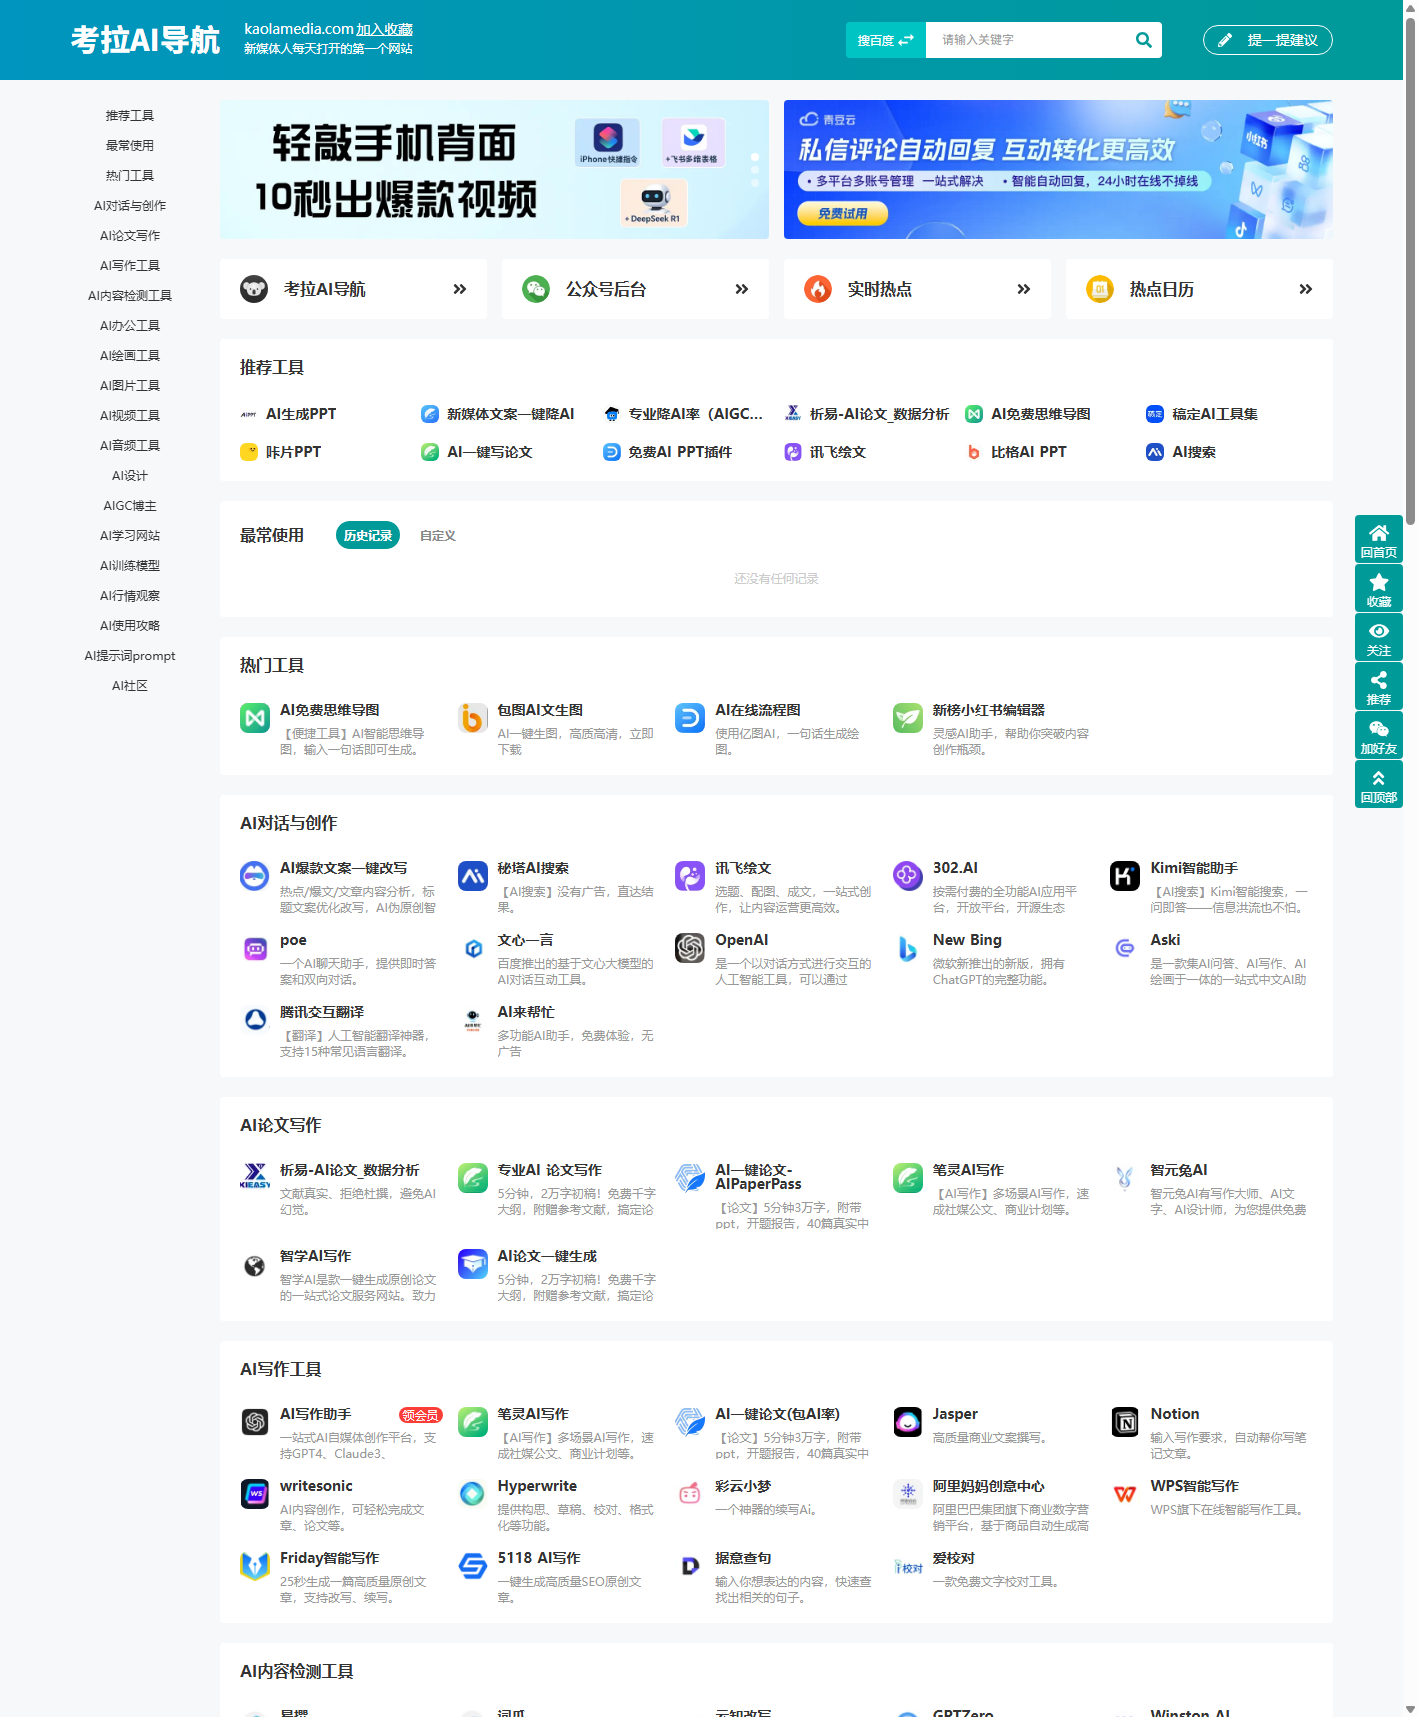Expand the 实时热点 card arrow
1418x1717 pixels.
pos(1024,289)
